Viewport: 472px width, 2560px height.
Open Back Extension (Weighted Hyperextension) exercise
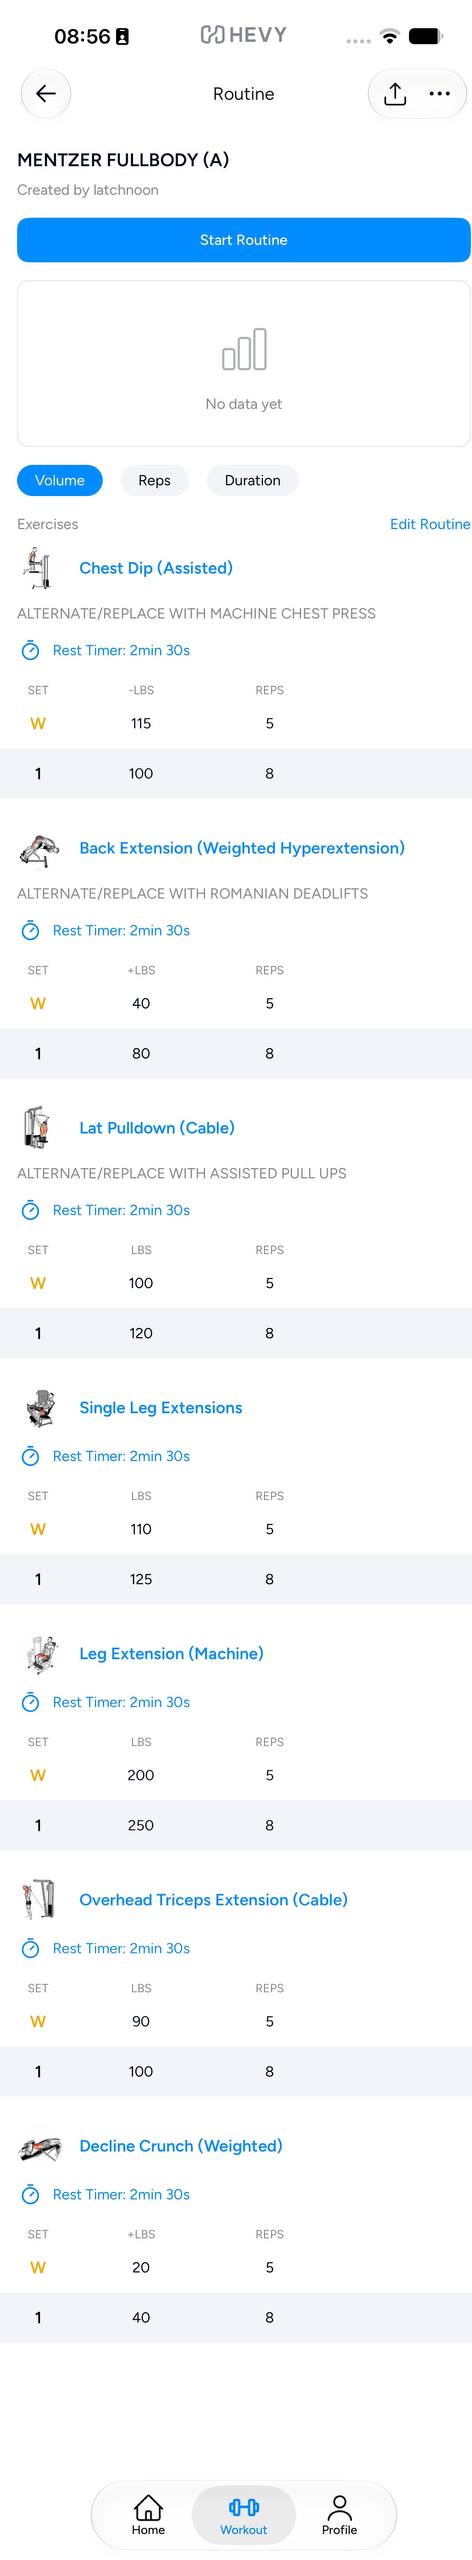tap(242, 848)
